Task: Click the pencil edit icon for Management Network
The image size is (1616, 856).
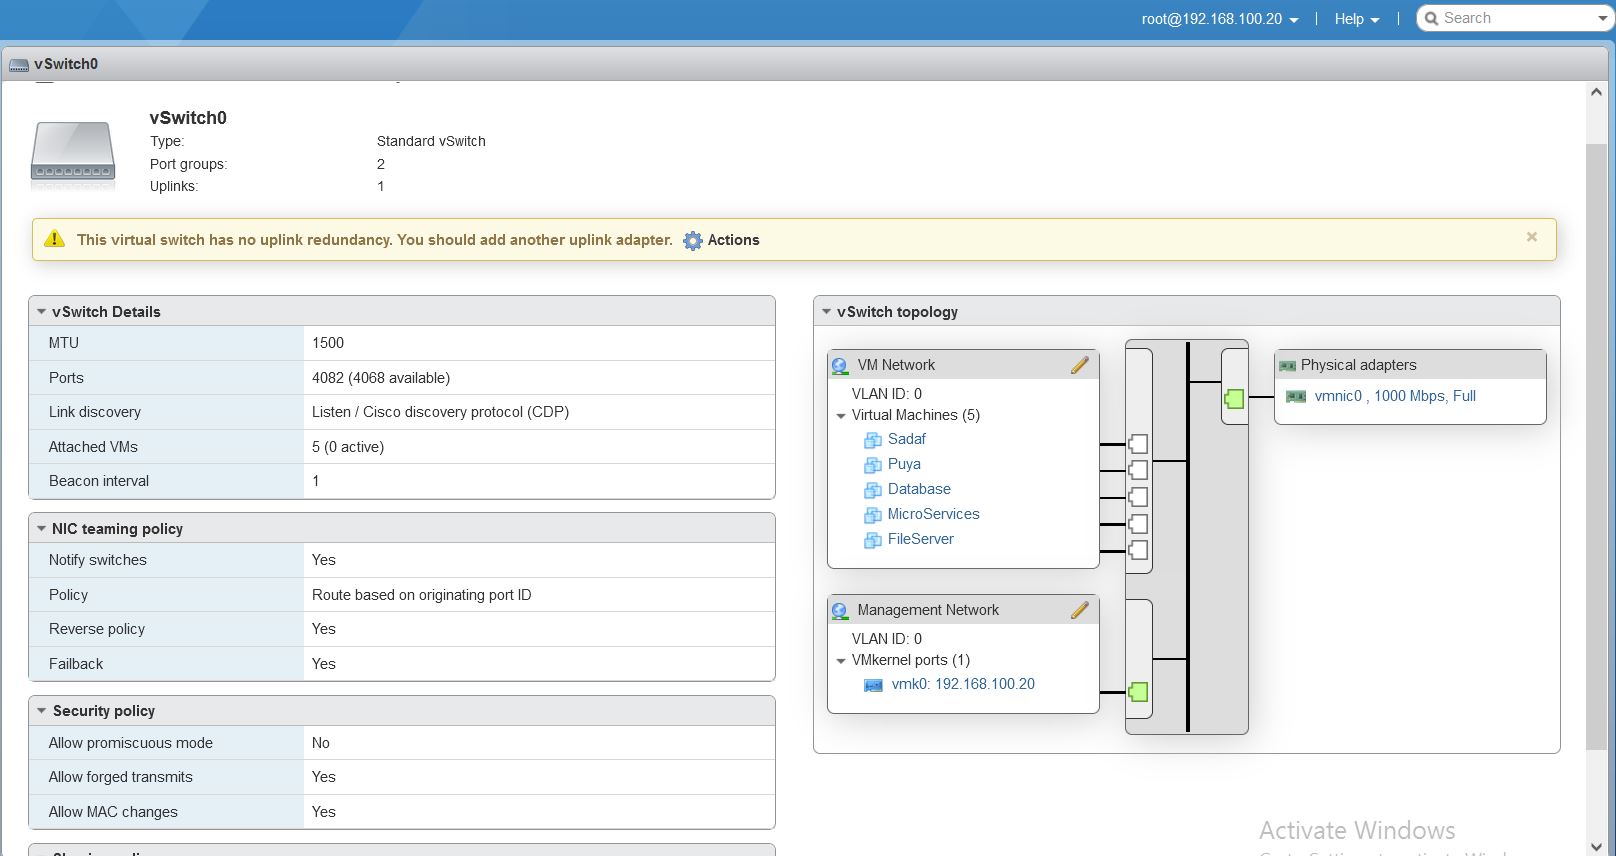Action: click(x=1079, y=610)
